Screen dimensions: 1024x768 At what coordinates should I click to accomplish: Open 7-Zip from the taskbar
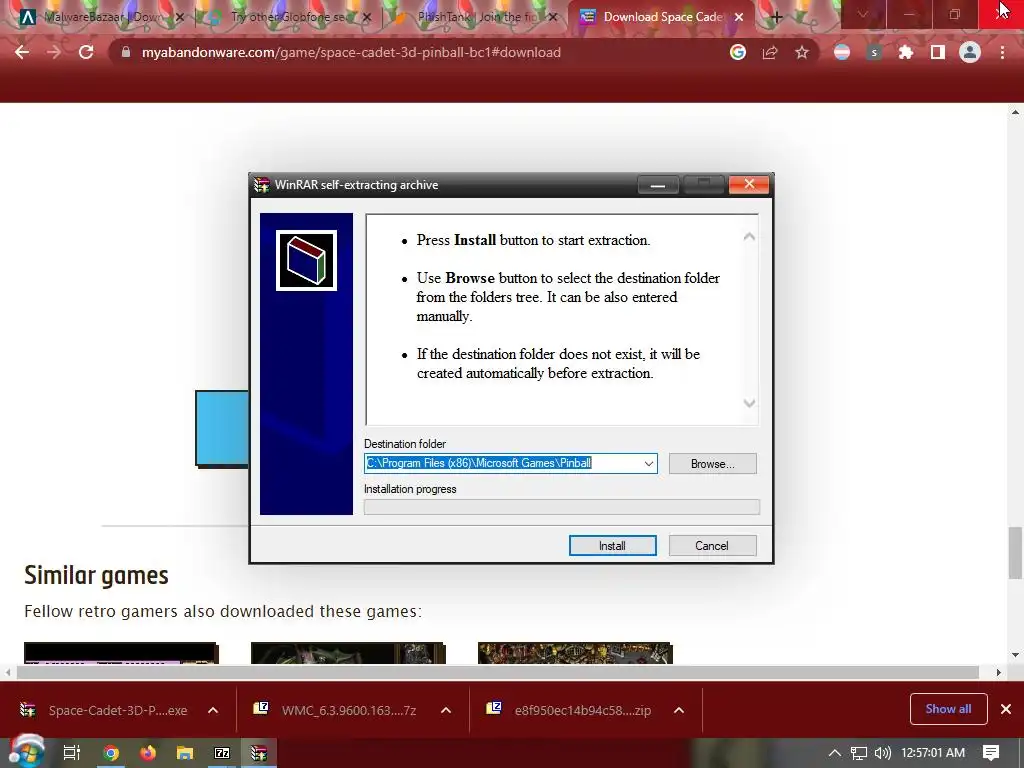(x=222, y=753)
